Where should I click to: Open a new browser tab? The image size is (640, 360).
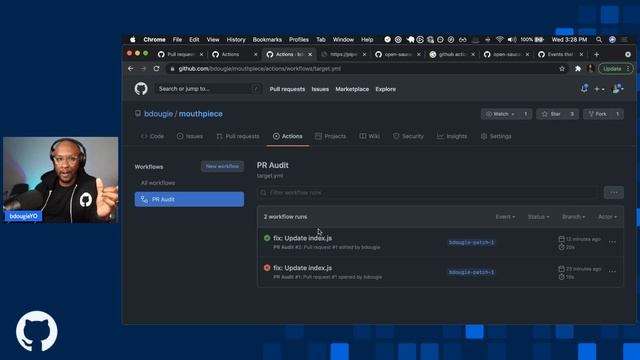596,54
